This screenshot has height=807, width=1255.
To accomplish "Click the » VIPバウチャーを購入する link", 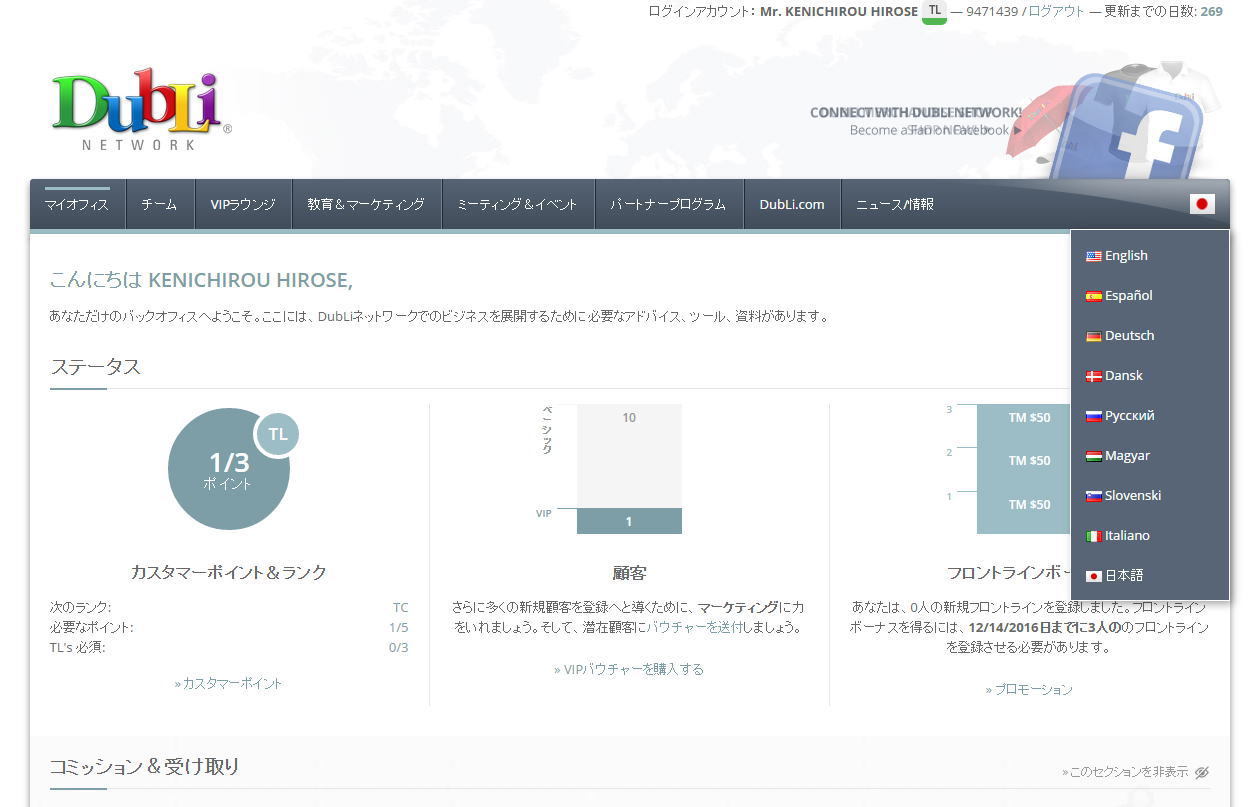I will 629,669.
